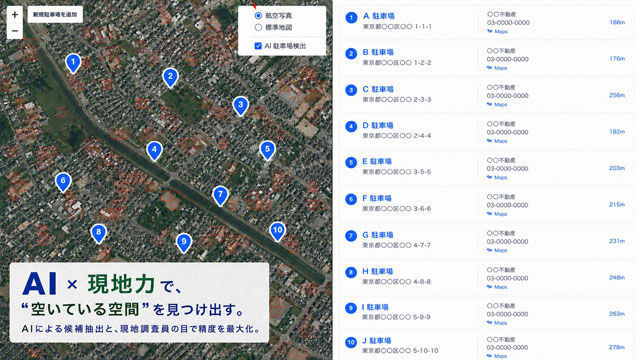Click the 263m distance value
This screenshot has width=640, height=360.
(x=617, y=314)
